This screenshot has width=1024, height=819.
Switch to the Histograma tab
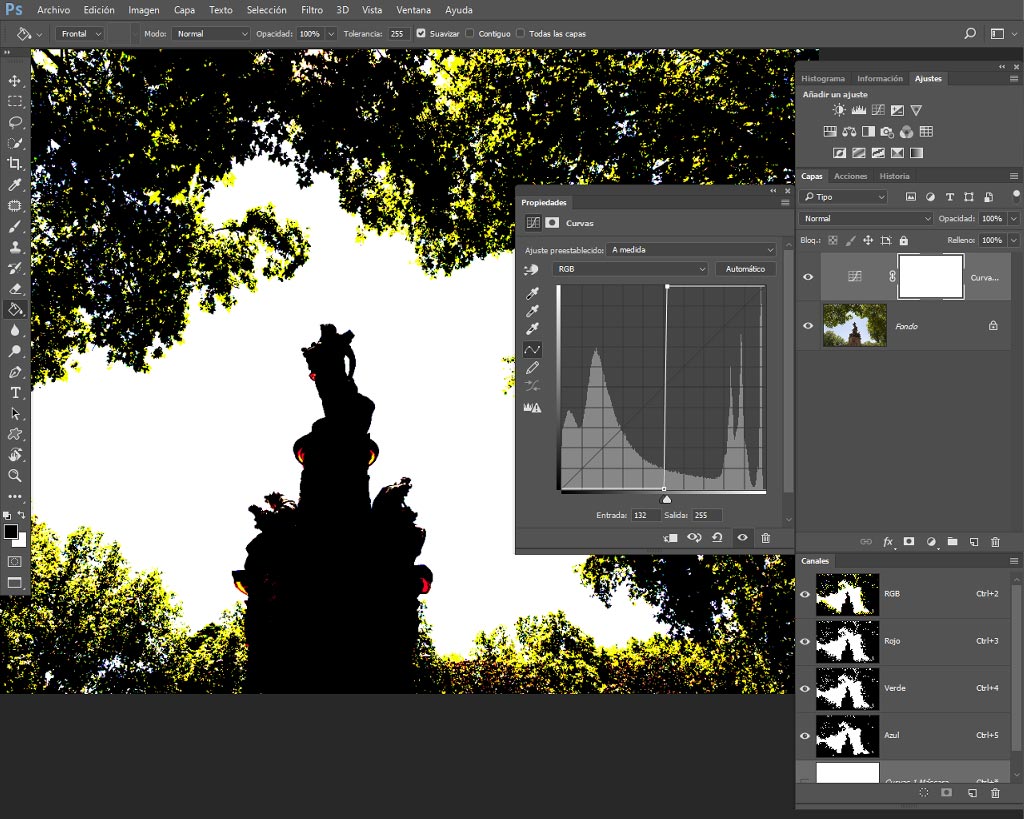[x=823, y=78]
